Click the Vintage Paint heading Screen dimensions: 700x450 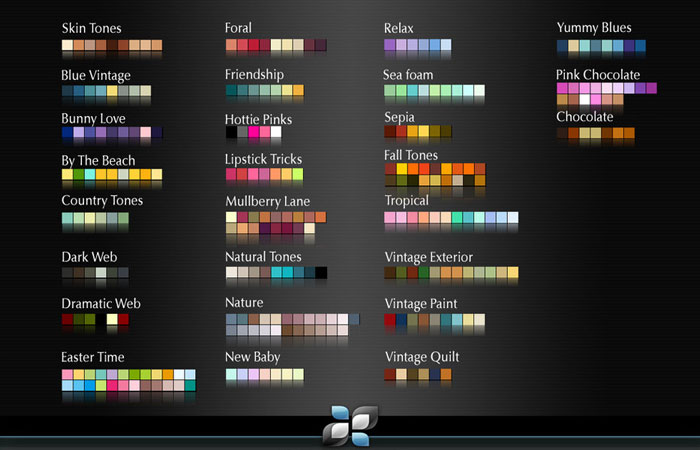coord(421,304)
